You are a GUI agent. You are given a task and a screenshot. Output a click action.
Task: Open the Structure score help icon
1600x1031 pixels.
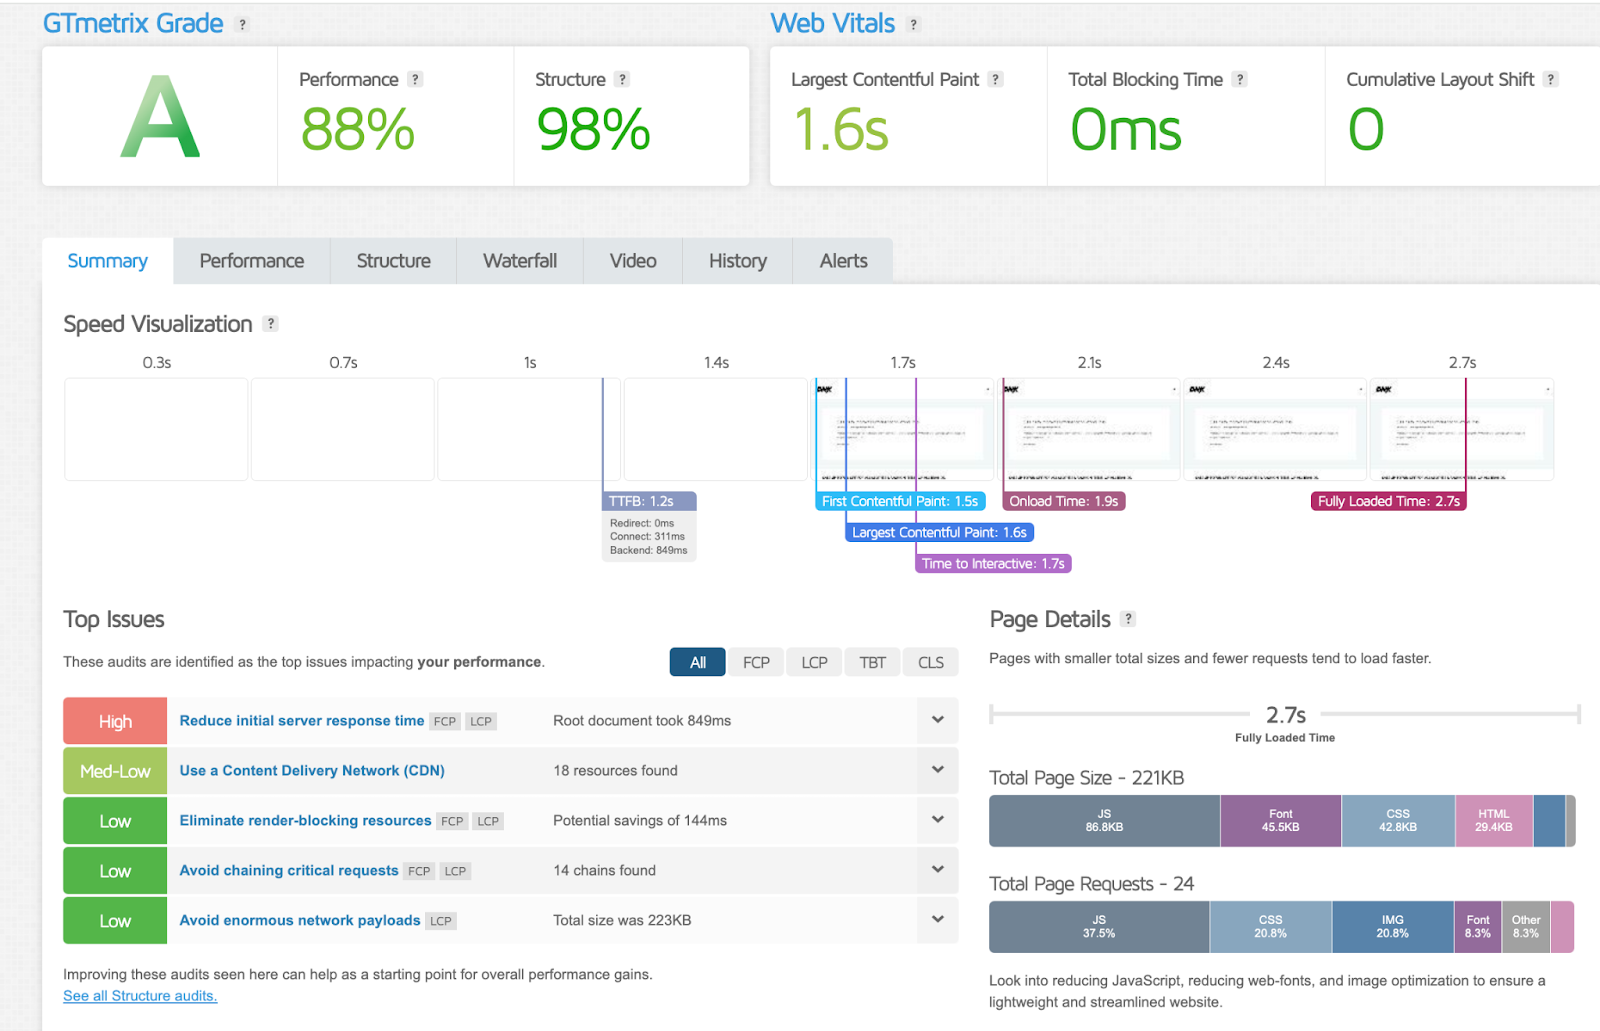[622, 79]
